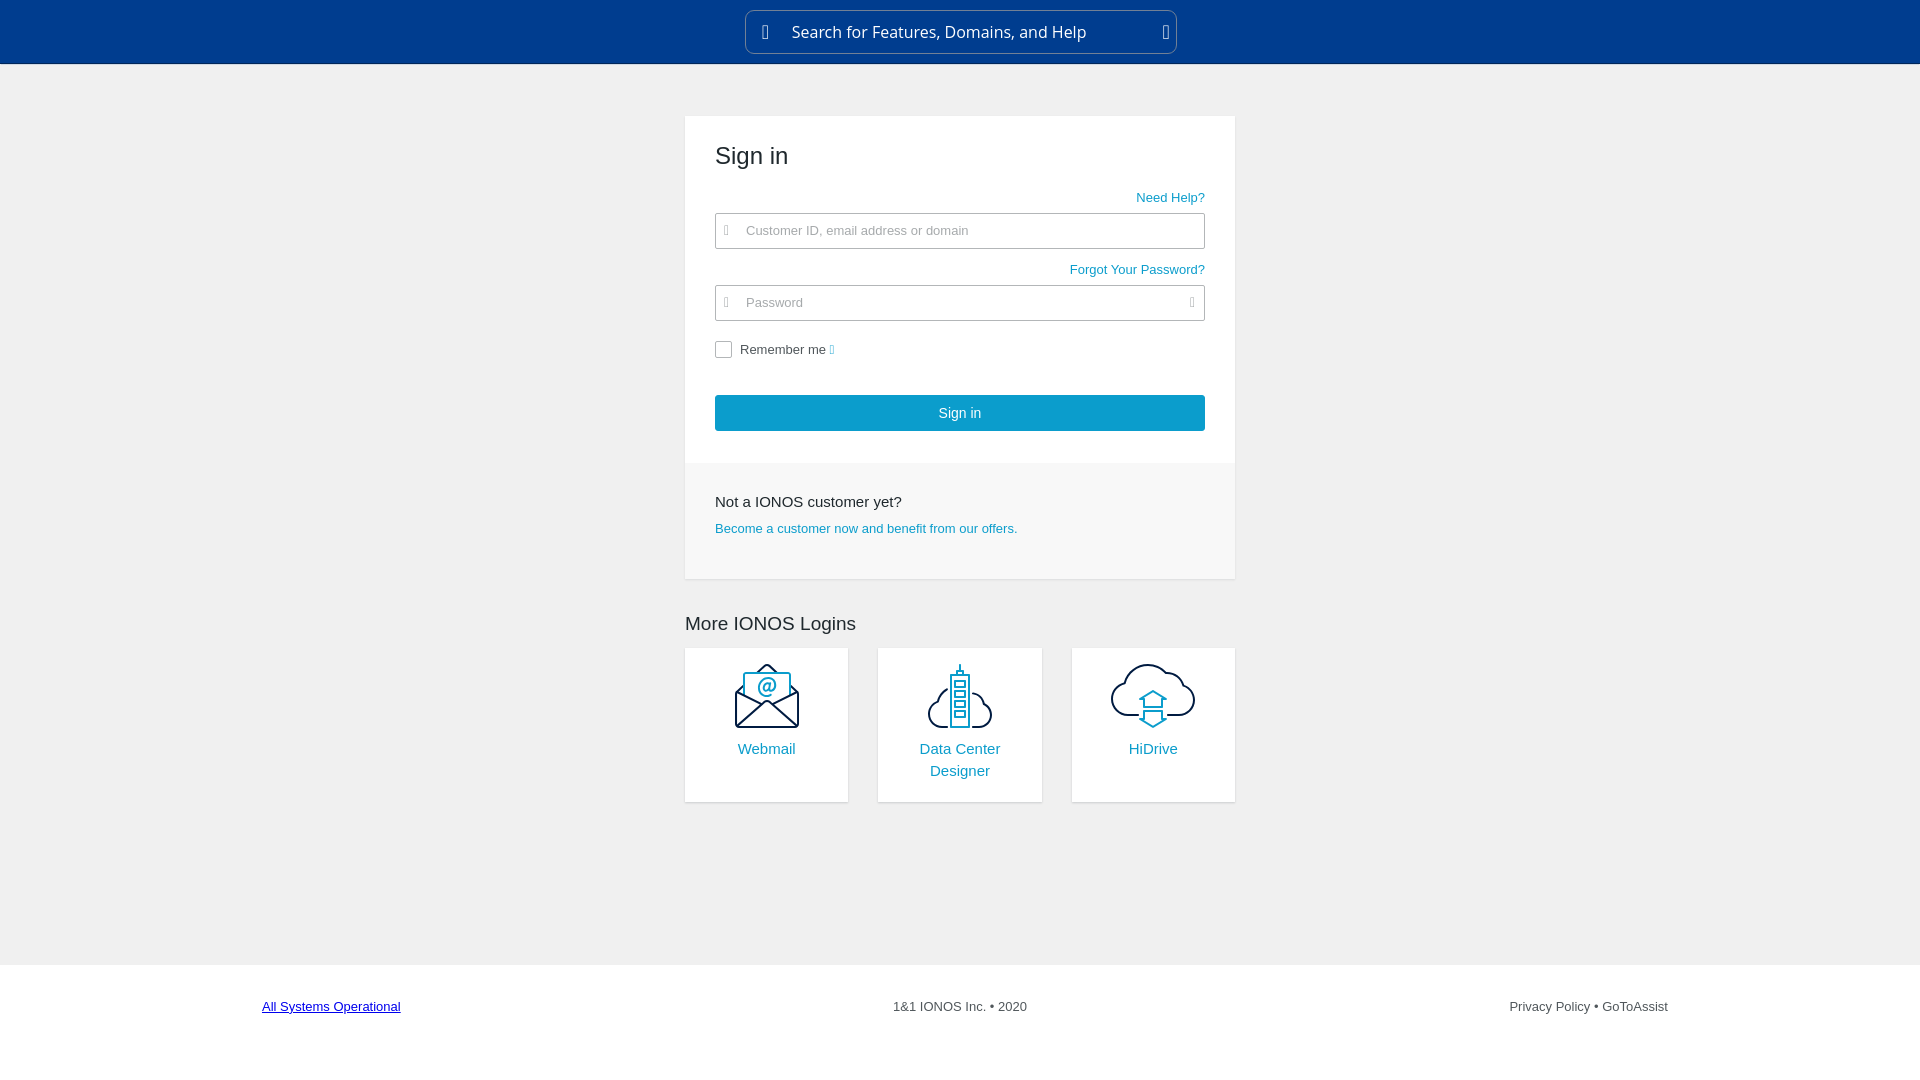Screen dimensions: 1920x1080
Task: Open the Data Center Designer login link
Action: click(960, 760)
